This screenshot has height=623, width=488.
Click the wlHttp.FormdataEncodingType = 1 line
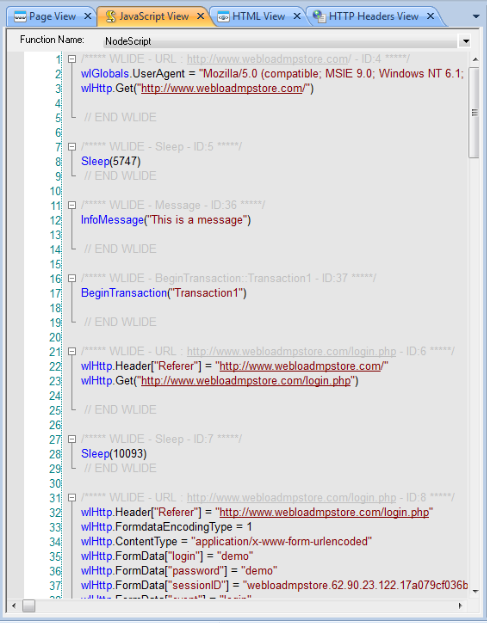tap(167, 527)
